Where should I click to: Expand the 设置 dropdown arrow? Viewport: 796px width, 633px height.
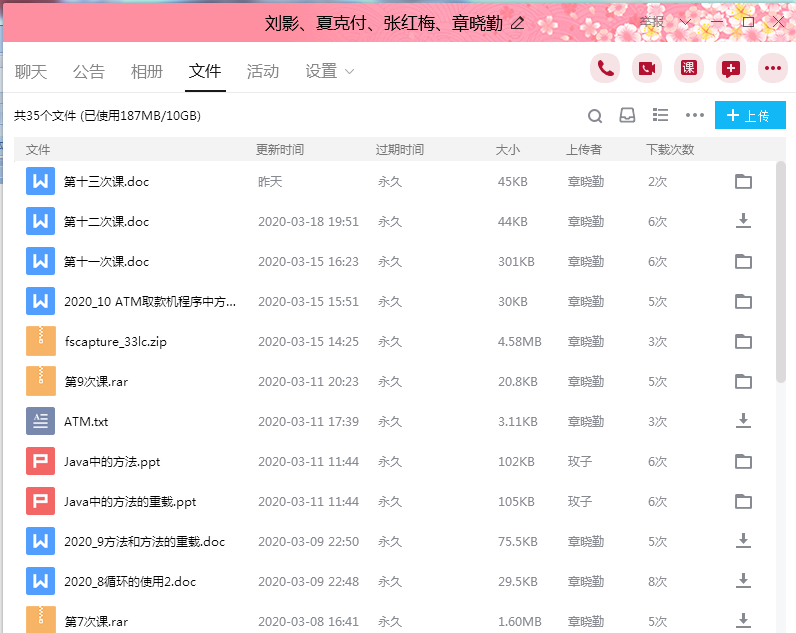click(x=349, y=72)
